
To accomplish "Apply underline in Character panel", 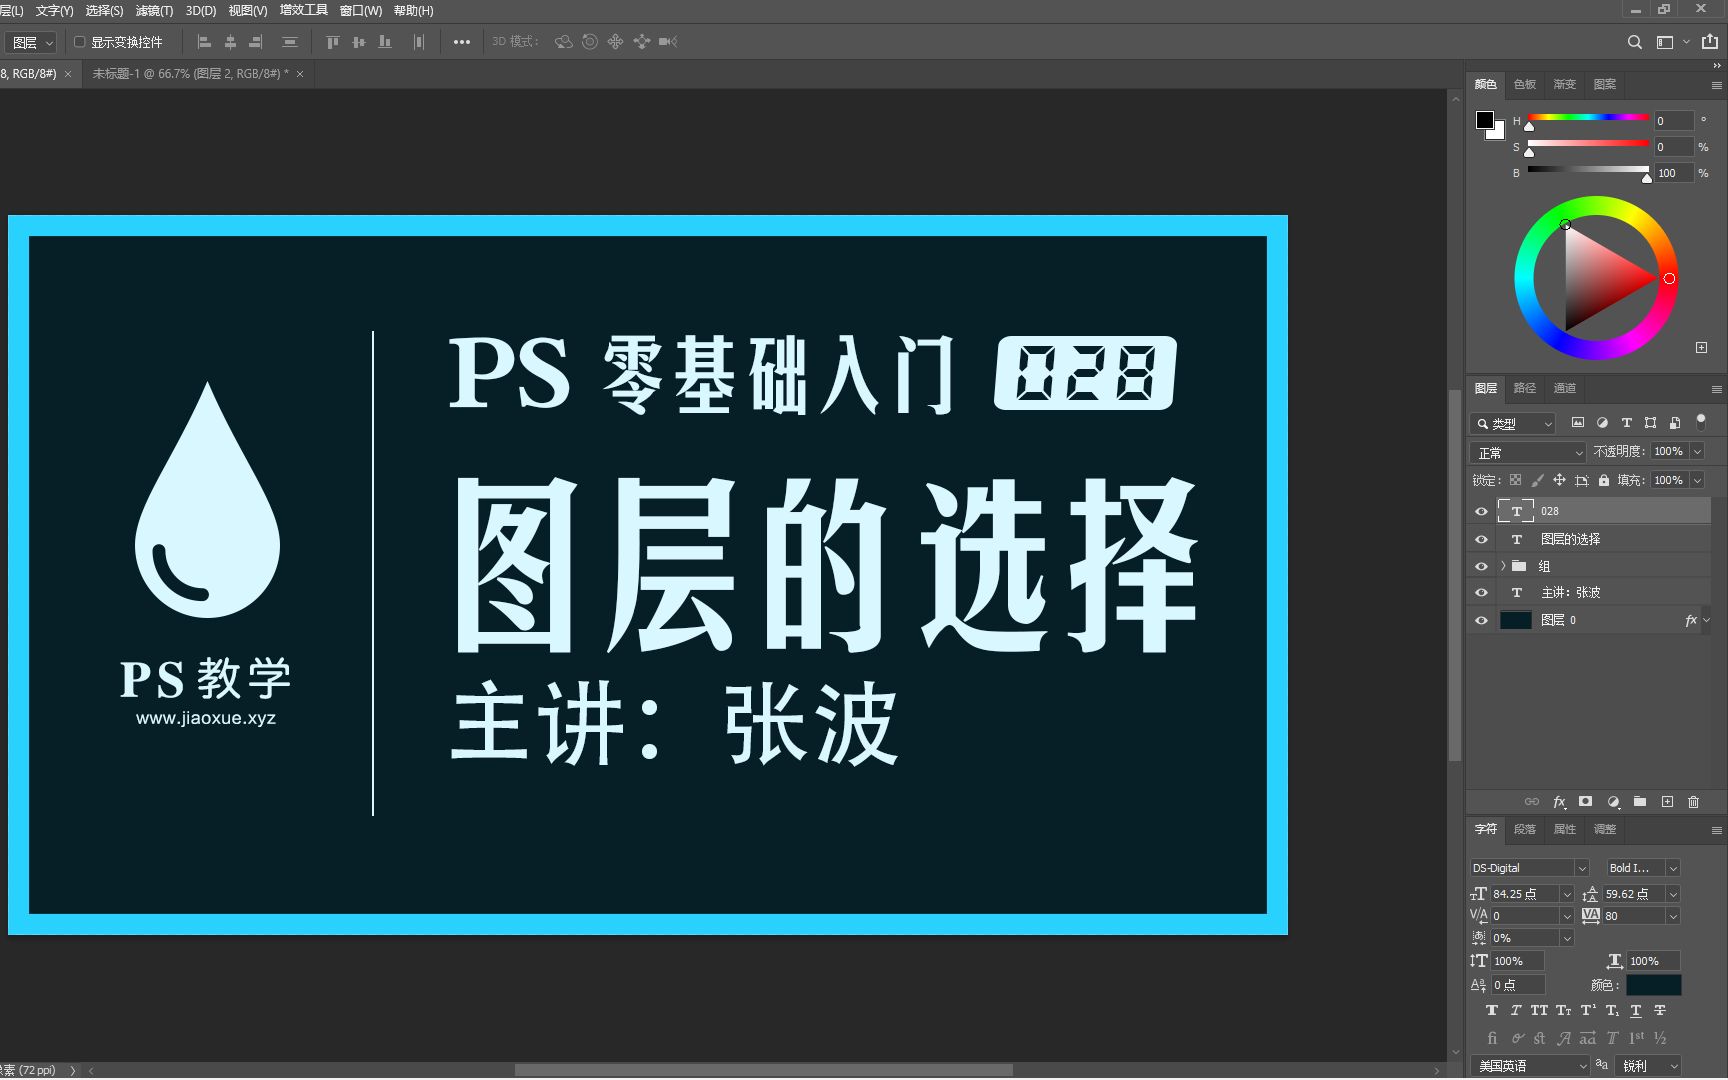I will point(1635,1011).
